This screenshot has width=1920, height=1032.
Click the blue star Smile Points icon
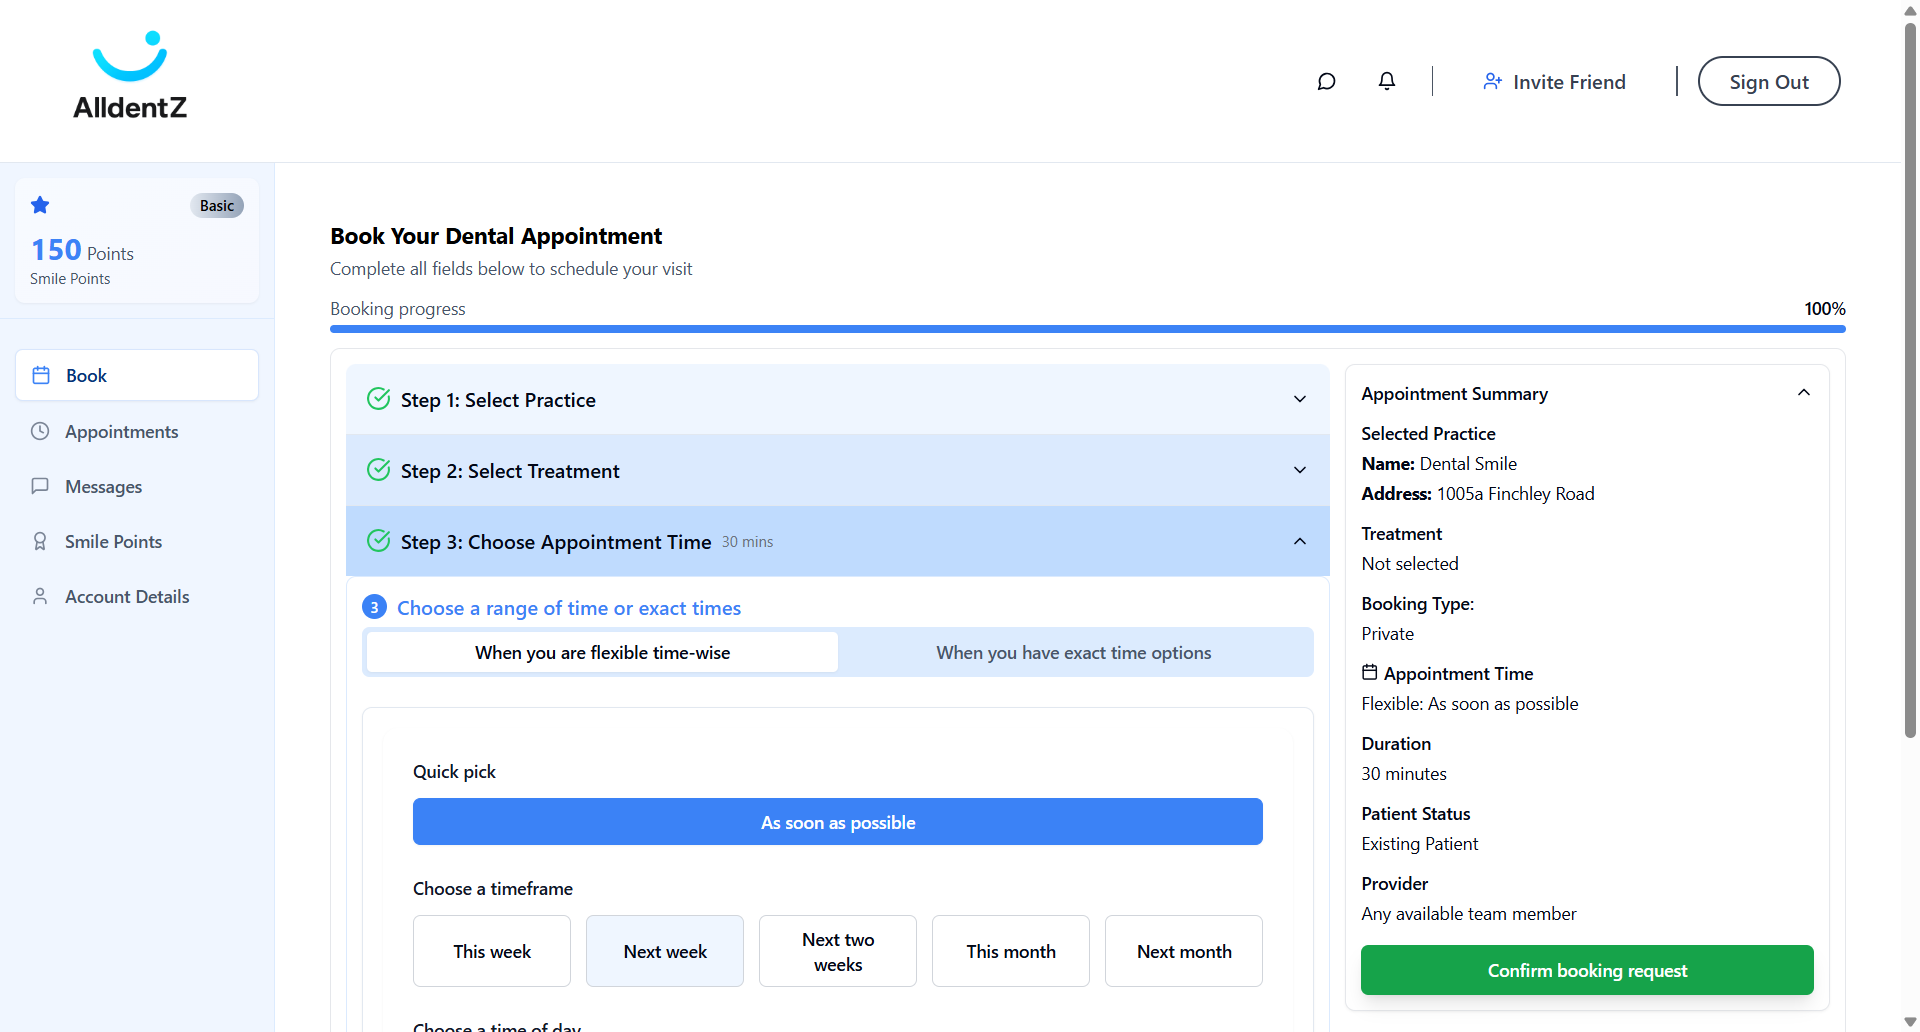[x=40, y=205]
